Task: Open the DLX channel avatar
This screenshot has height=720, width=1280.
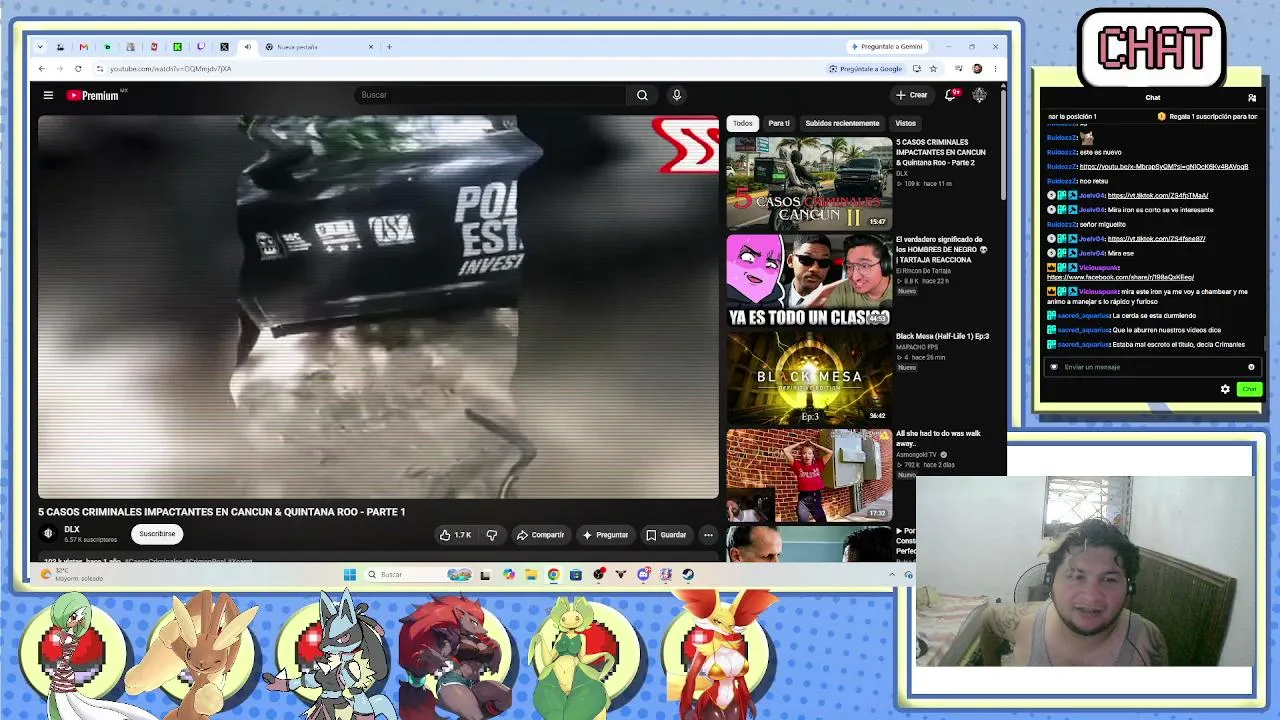Action: (x=48, y=534)
